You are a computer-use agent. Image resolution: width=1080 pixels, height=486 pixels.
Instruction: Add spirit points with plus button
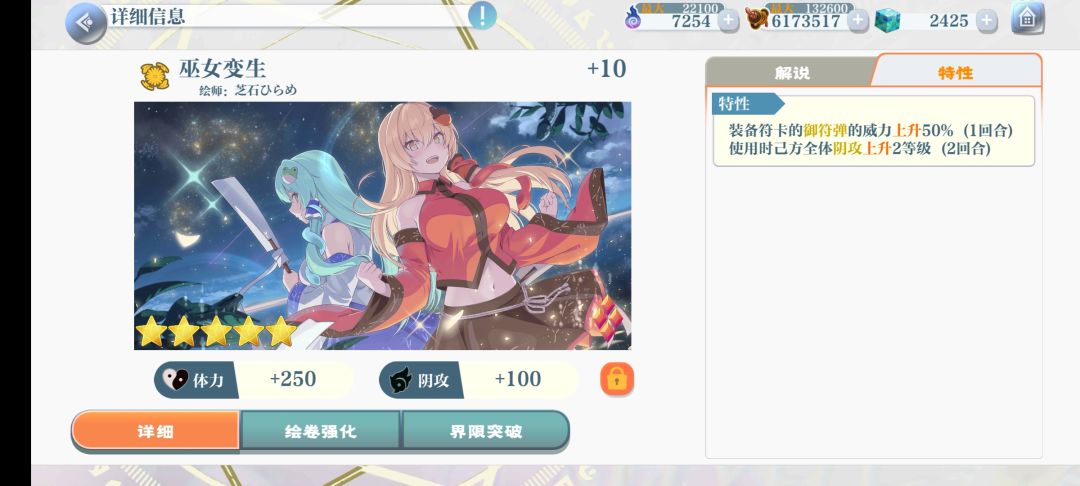click(x=728, y=21)
